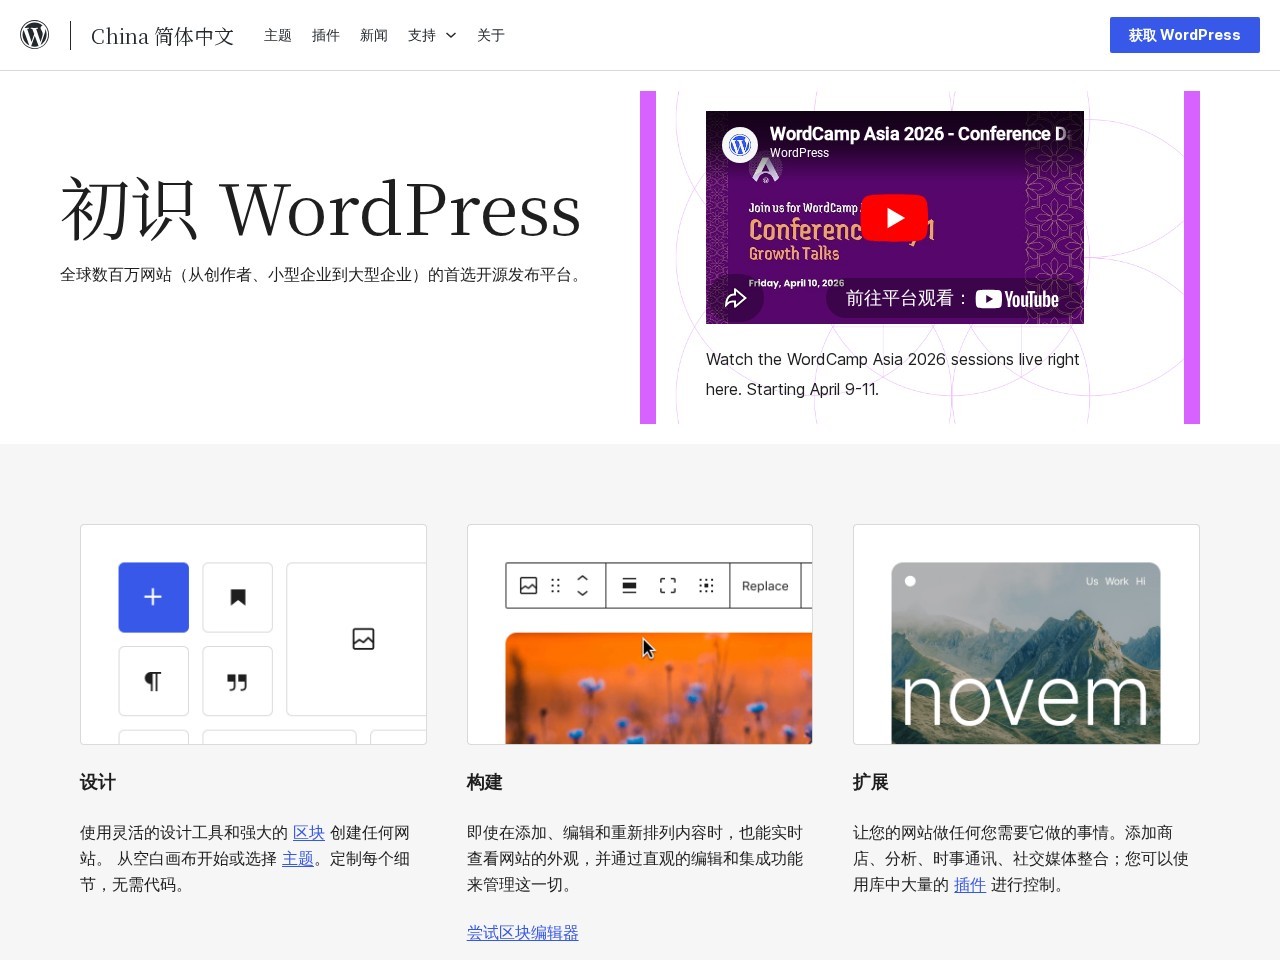Click the image icon in the block toolbar
The height and width of the screenshot is (960, 1280).
529,586
